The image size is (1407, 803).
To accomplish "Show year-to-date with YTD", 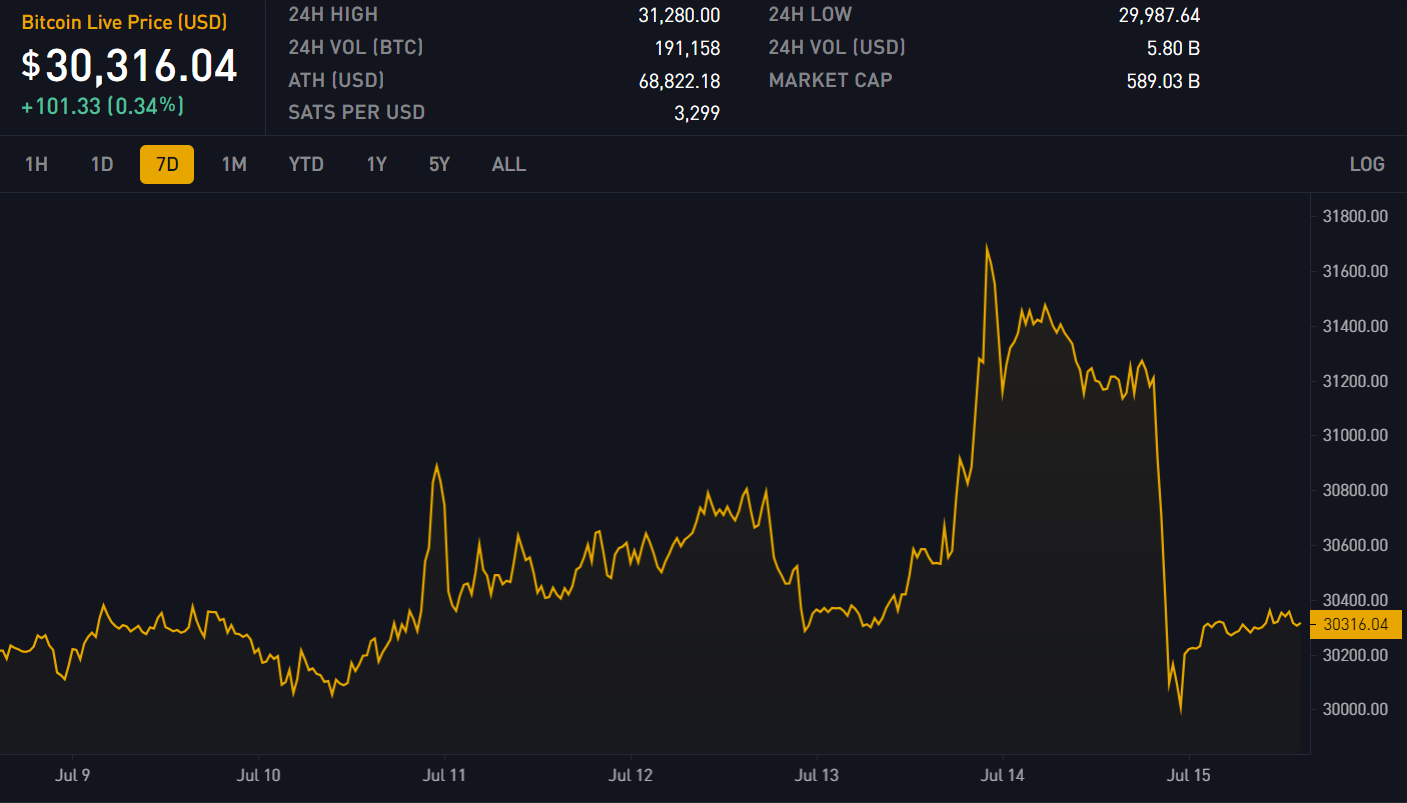I will [306, 164].
